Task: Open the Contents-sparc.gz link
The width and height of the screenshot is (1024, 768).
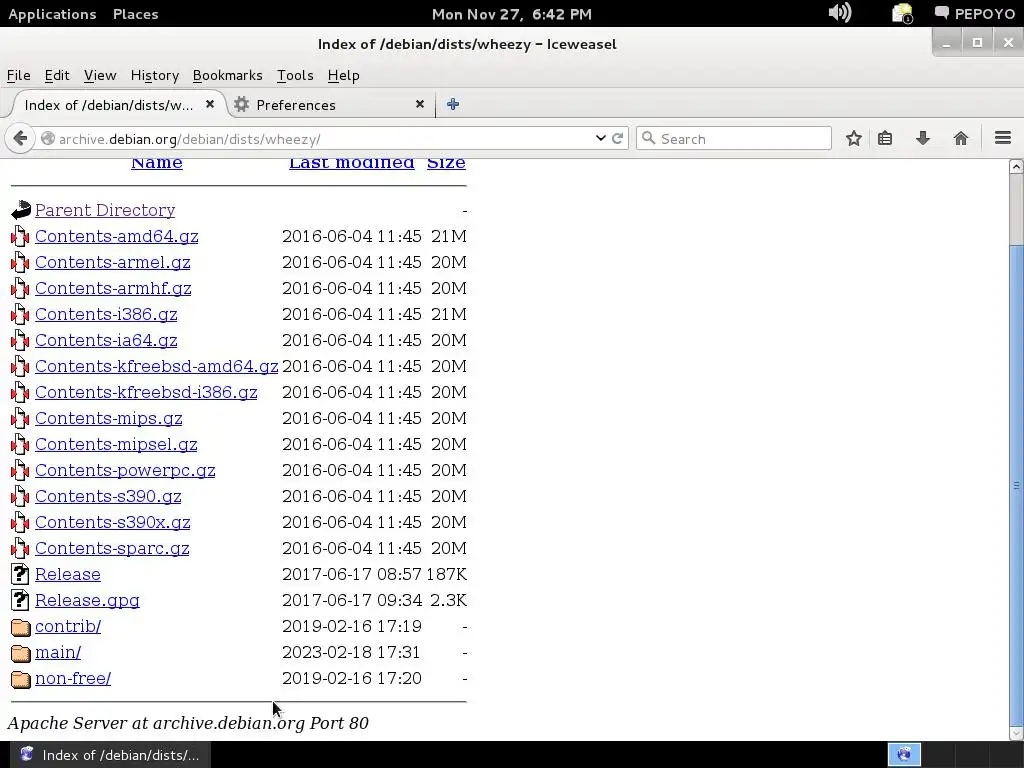Action: click(x=112, y=549)
